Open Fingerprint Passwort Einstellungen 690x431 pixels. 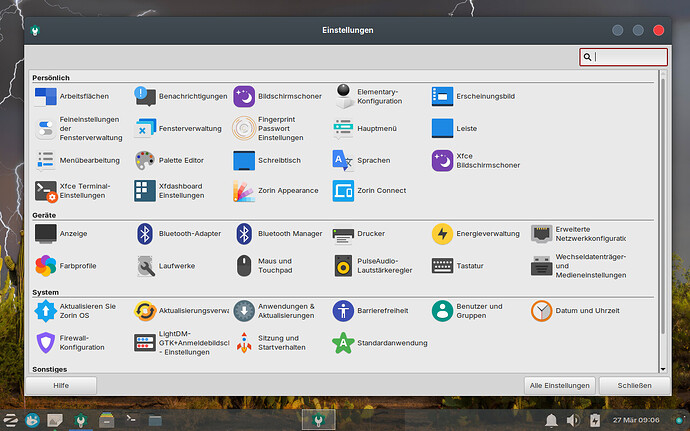[x=268, y=129]
